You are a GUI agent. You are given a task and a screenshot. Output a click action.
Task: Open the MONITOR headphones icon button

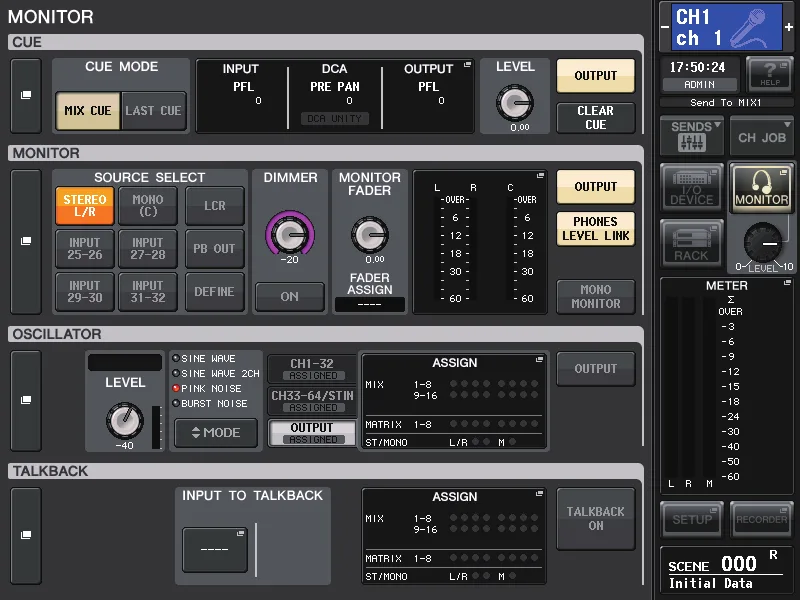click(761, 187)
